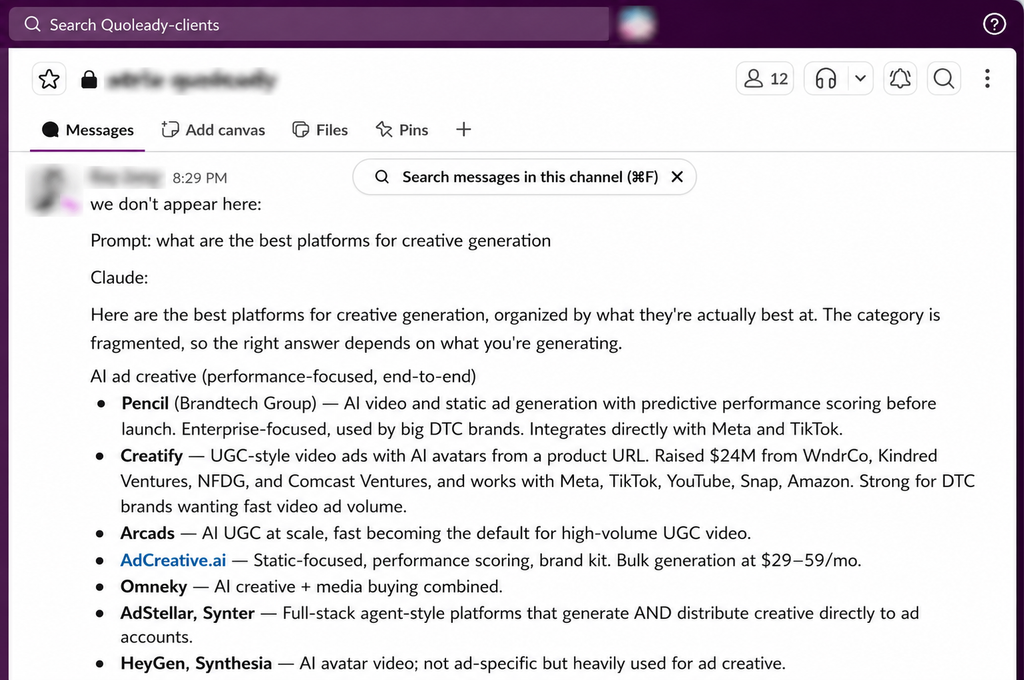
Task: Click the channel search magnifier icon
Action: pyautogui.click(x=944, y=78)
